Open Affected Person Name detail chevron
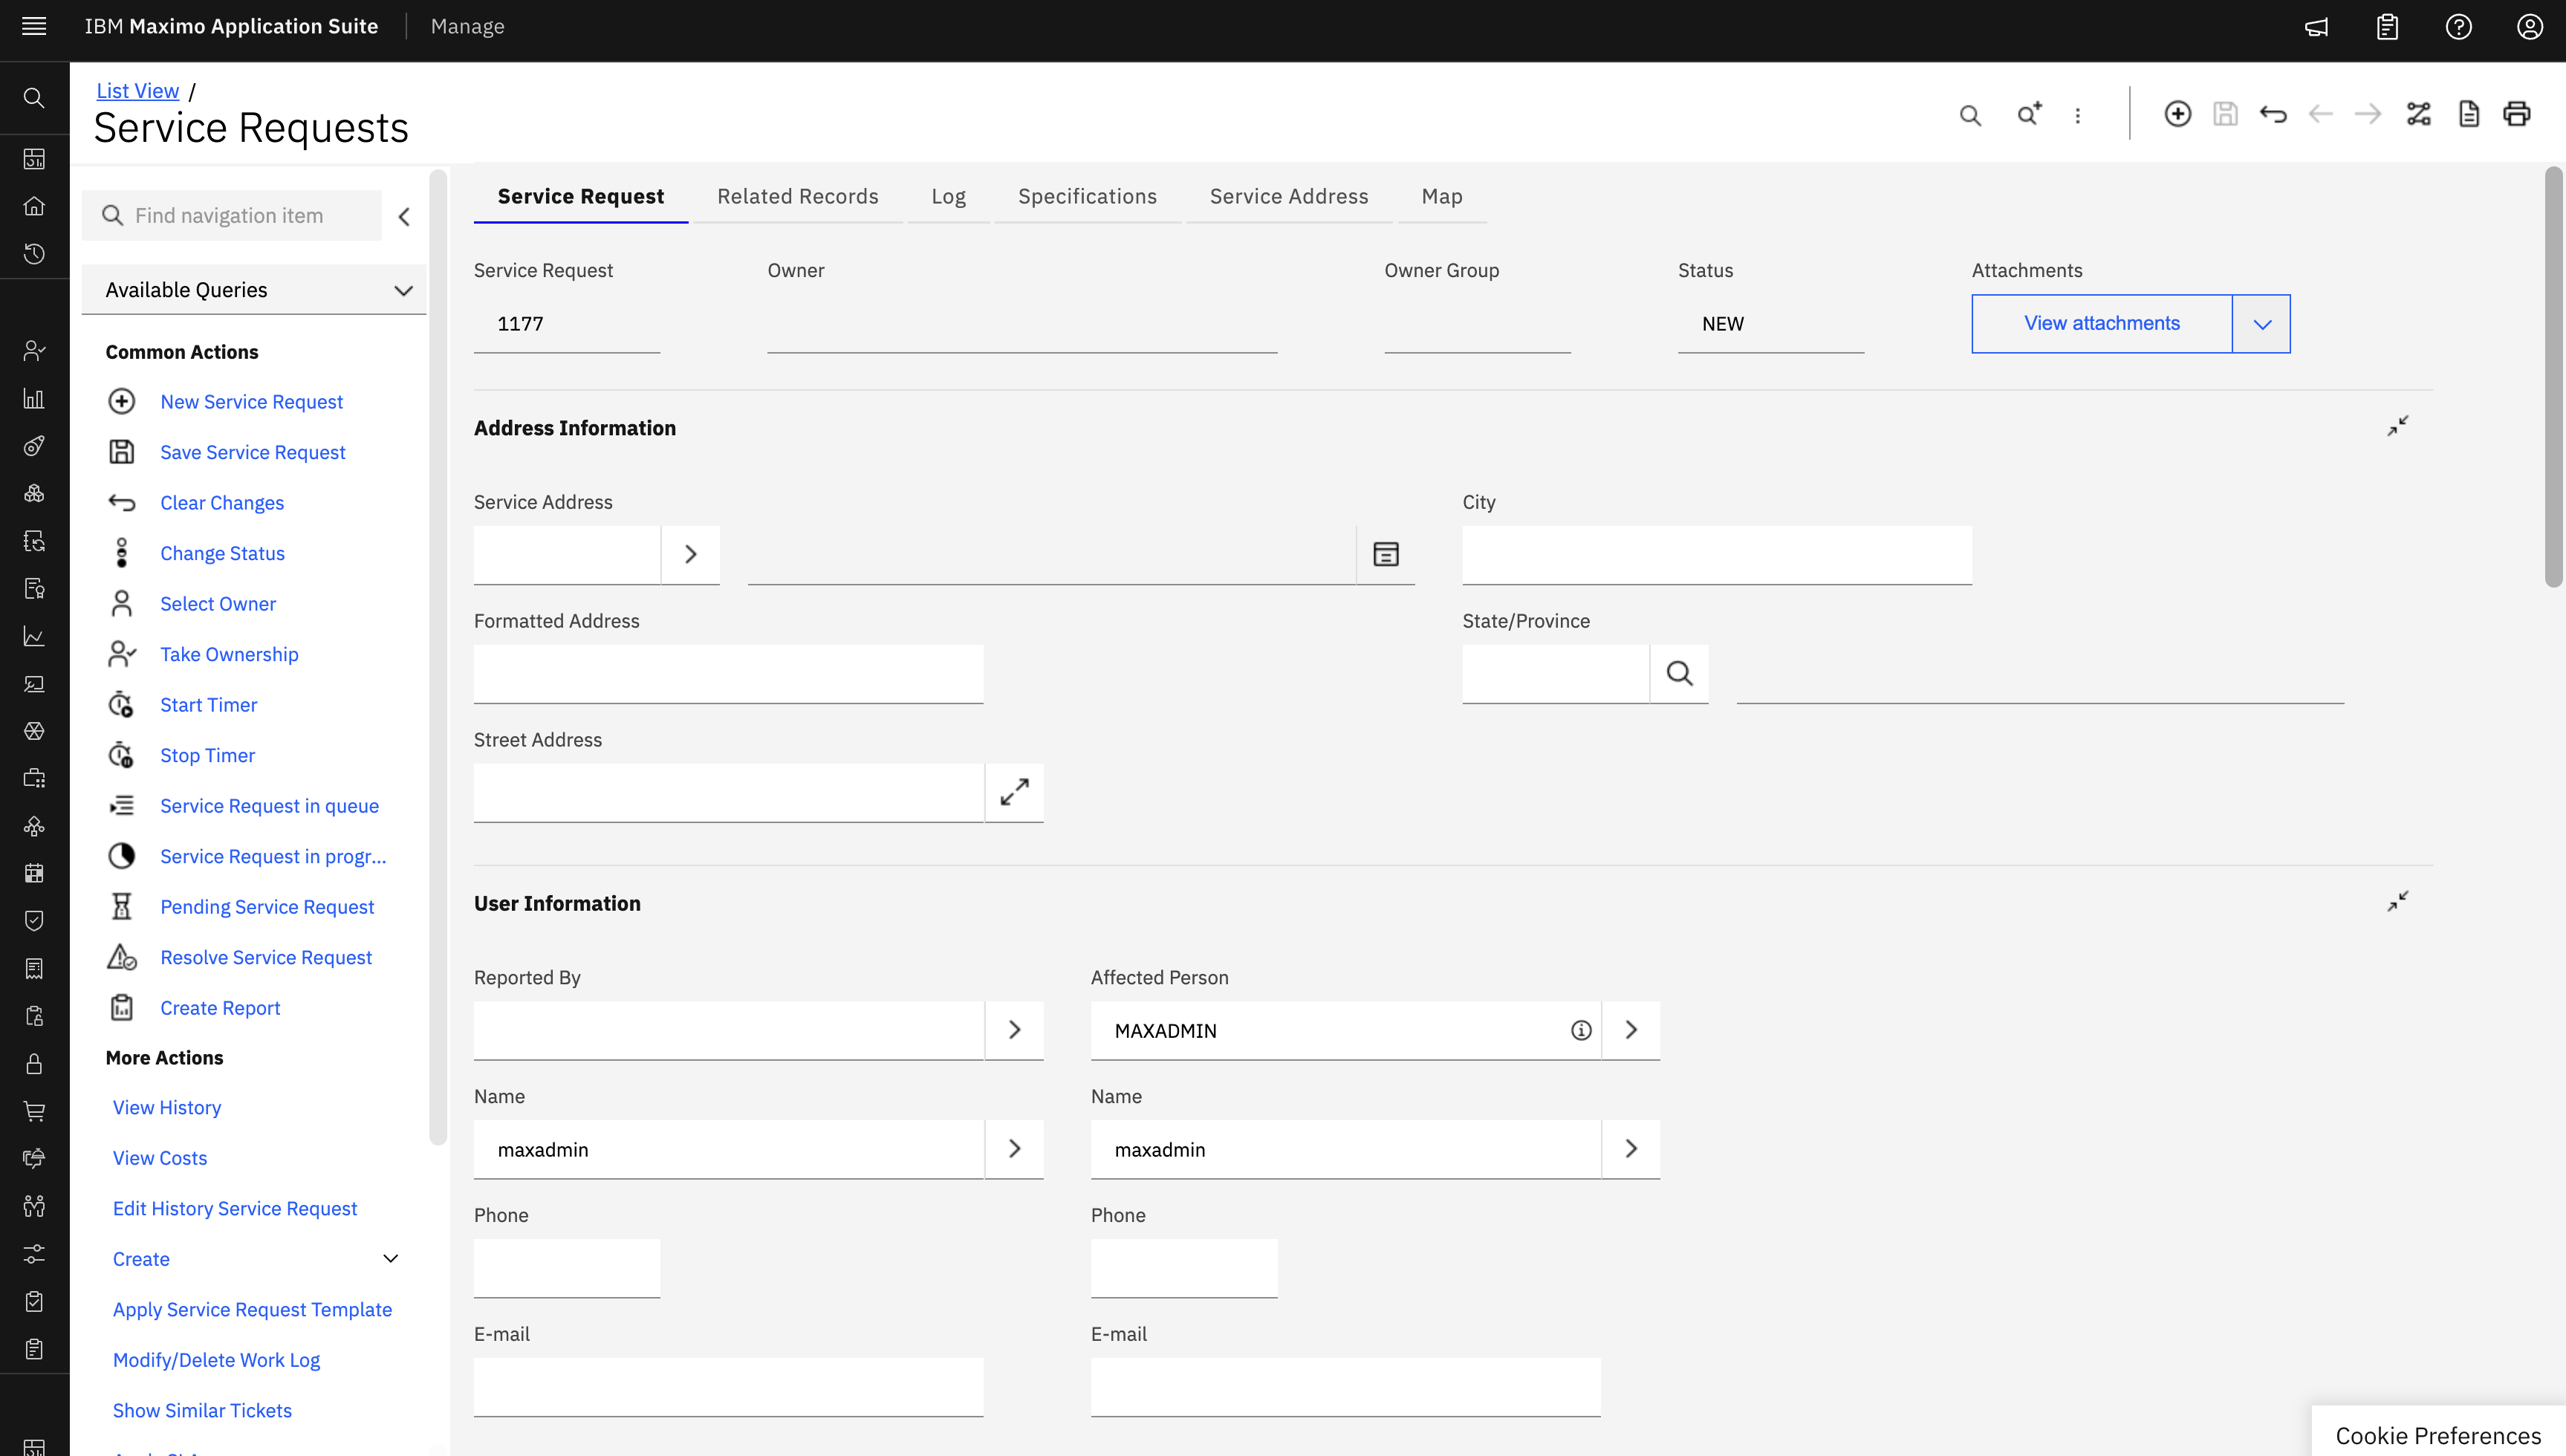Screen dimensions: 2566x1456 pos(1631,1149)
